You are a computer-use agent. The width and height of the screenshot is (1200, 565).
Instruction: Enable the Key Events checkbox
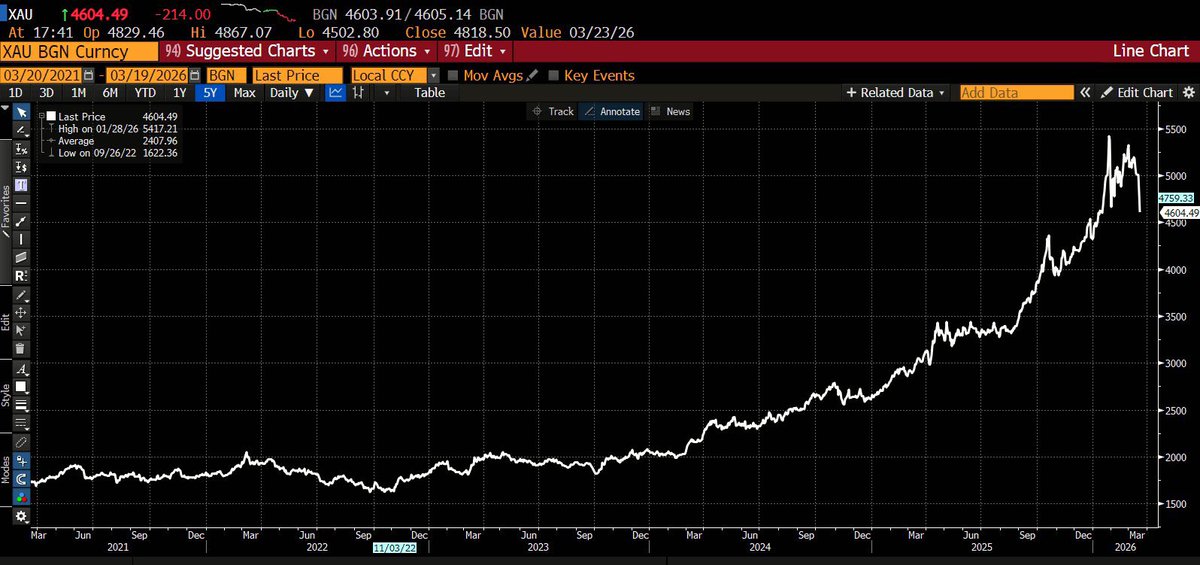(554, 75)
